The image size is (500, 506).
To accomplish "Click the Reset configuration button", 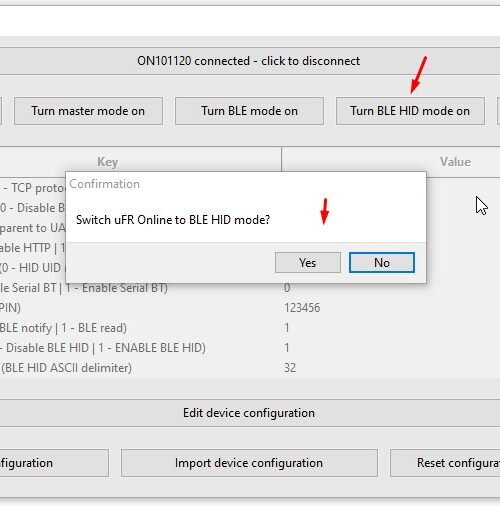I will (445, 463).
